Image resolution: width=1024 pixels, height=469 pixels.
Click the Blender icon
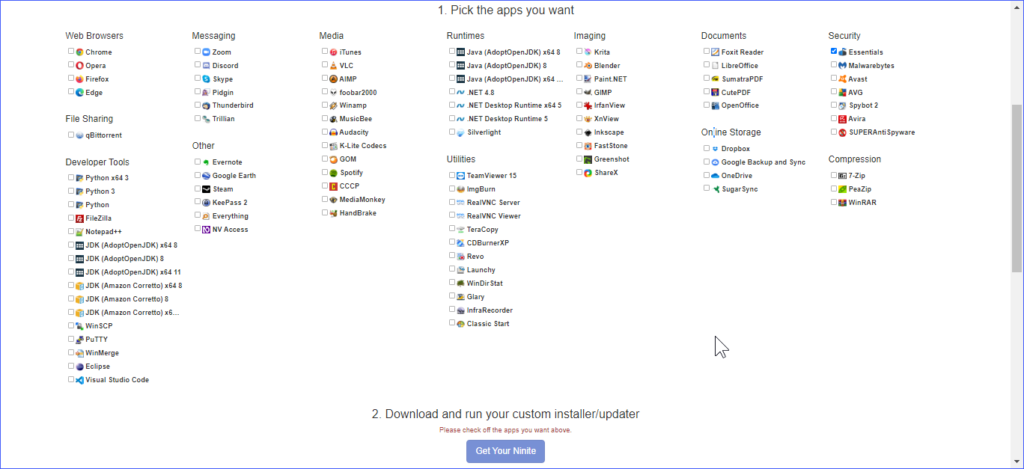(588, 65)
